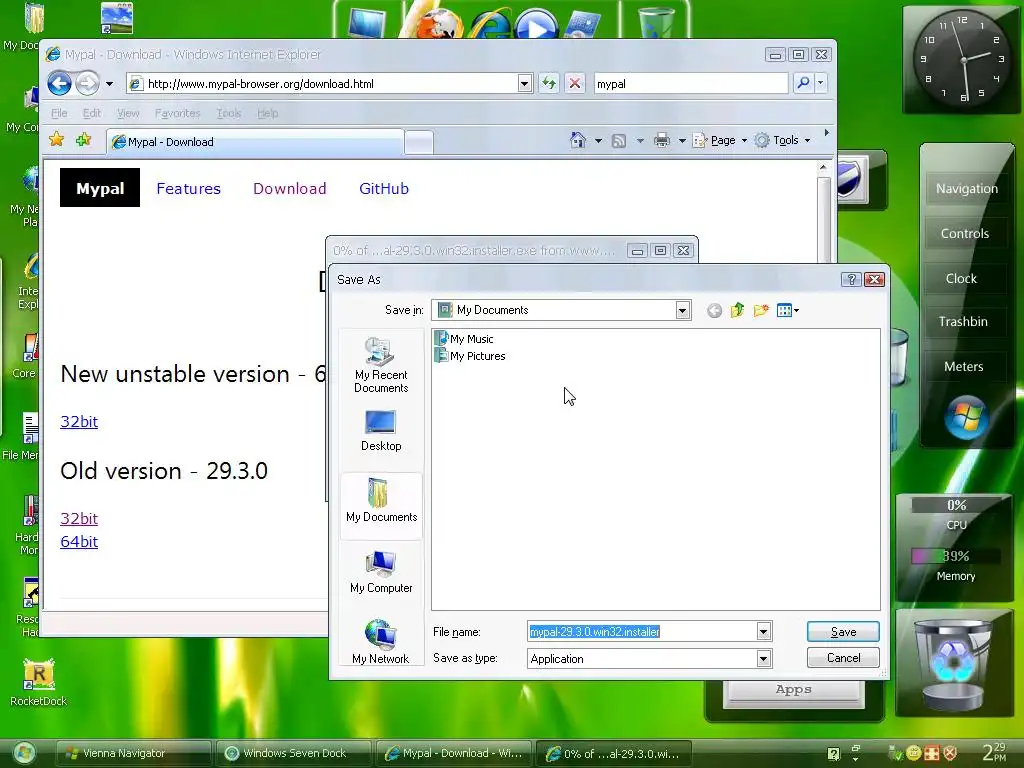Image resolution: width=1024 pixels, height=768 pixels.
Task: Click the Save button
Action: pos(843,632)
